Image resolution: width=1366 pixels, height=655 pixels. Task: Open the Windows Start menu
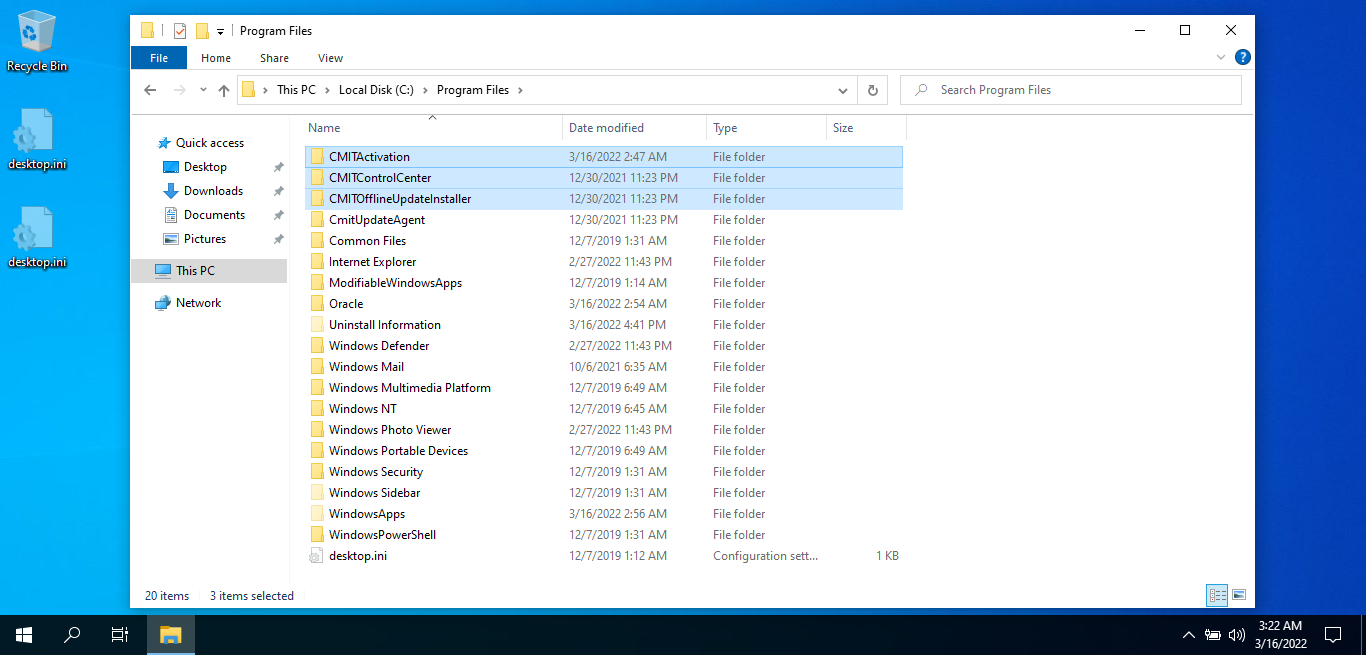(x=24, y=635)
